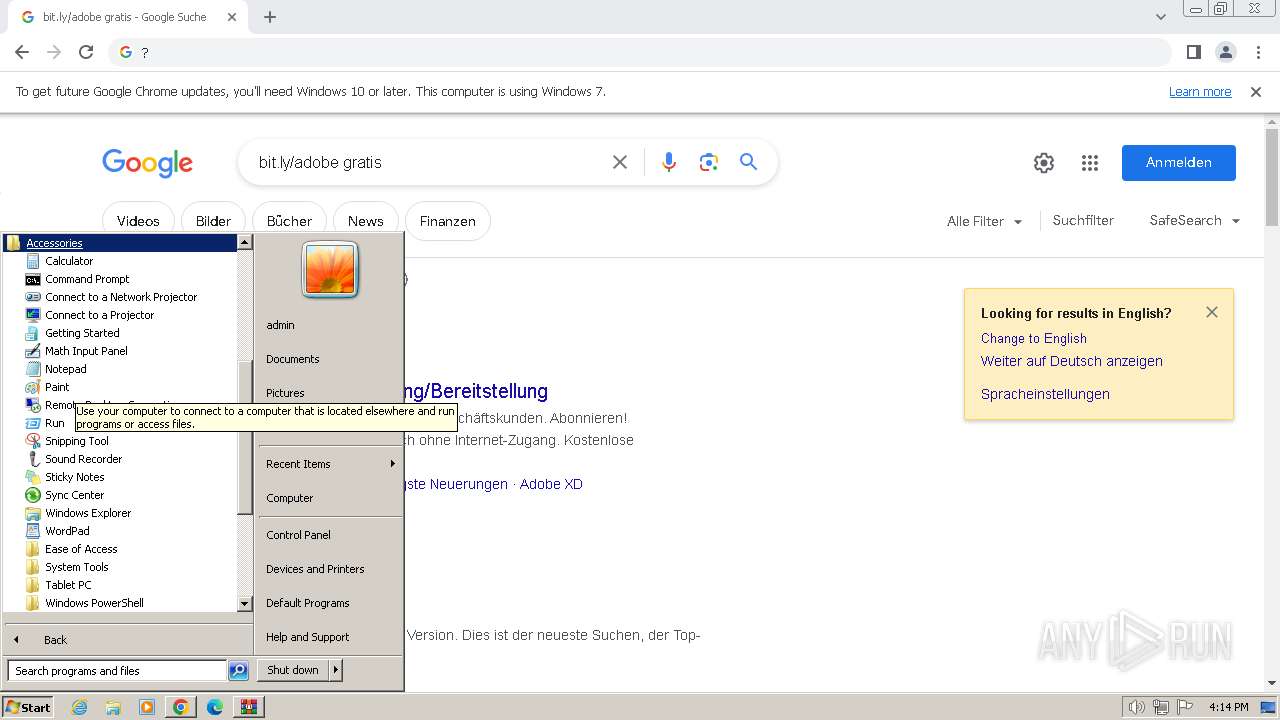
Task: Reload the current page
Action: [86, 52]
